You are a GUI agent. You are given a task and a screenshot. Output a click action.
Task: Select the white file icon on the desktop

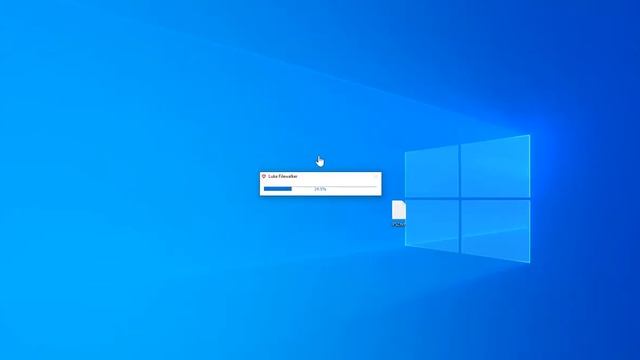[398, 210]
